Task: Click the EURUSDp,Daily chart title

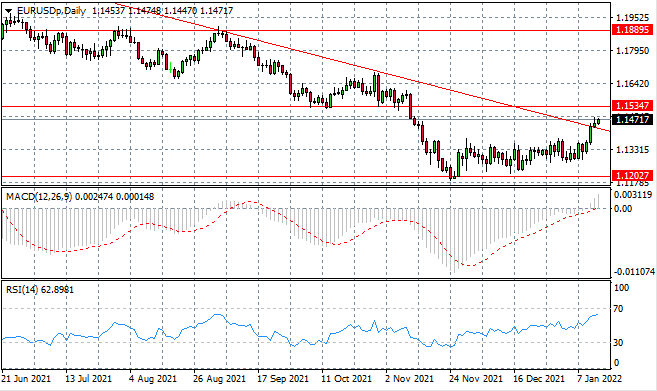Action: tap(52, 11)
